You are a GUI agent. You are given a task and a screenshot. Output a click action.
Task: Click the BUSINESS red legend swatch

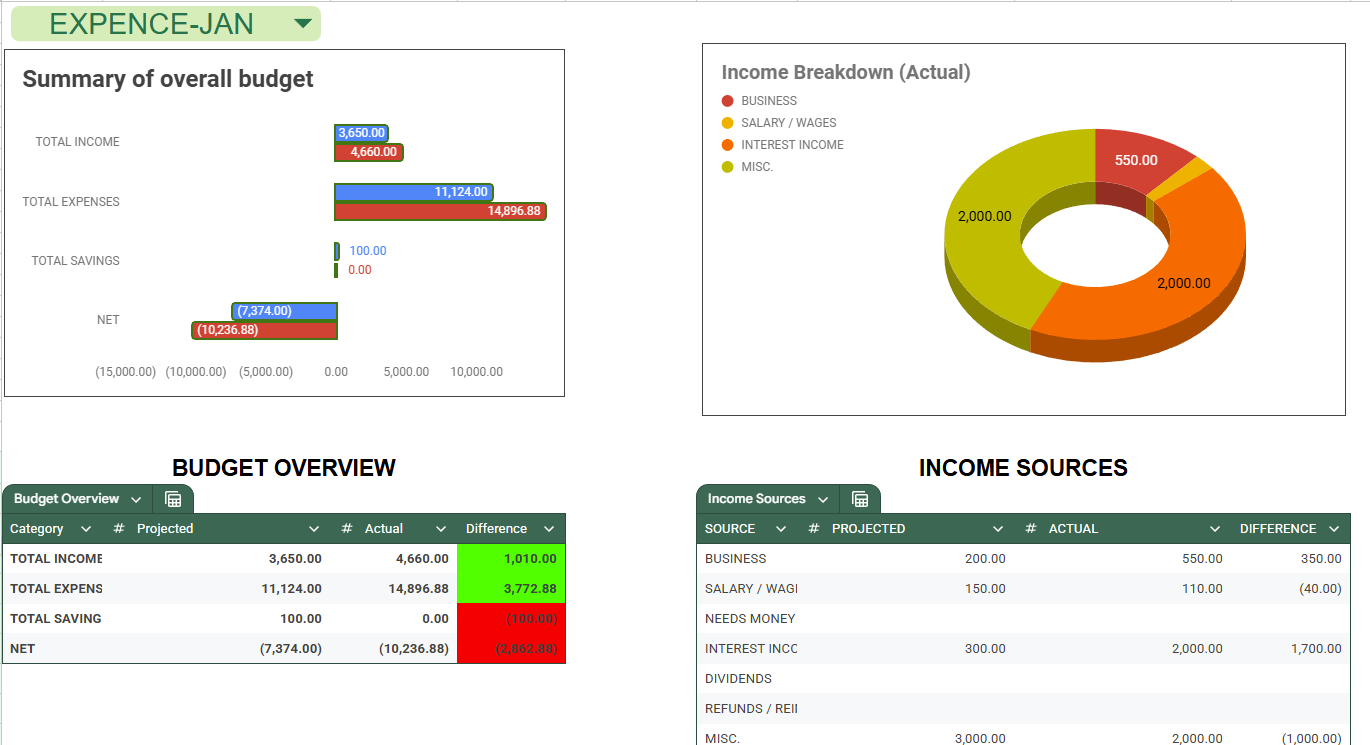[727, 101]
